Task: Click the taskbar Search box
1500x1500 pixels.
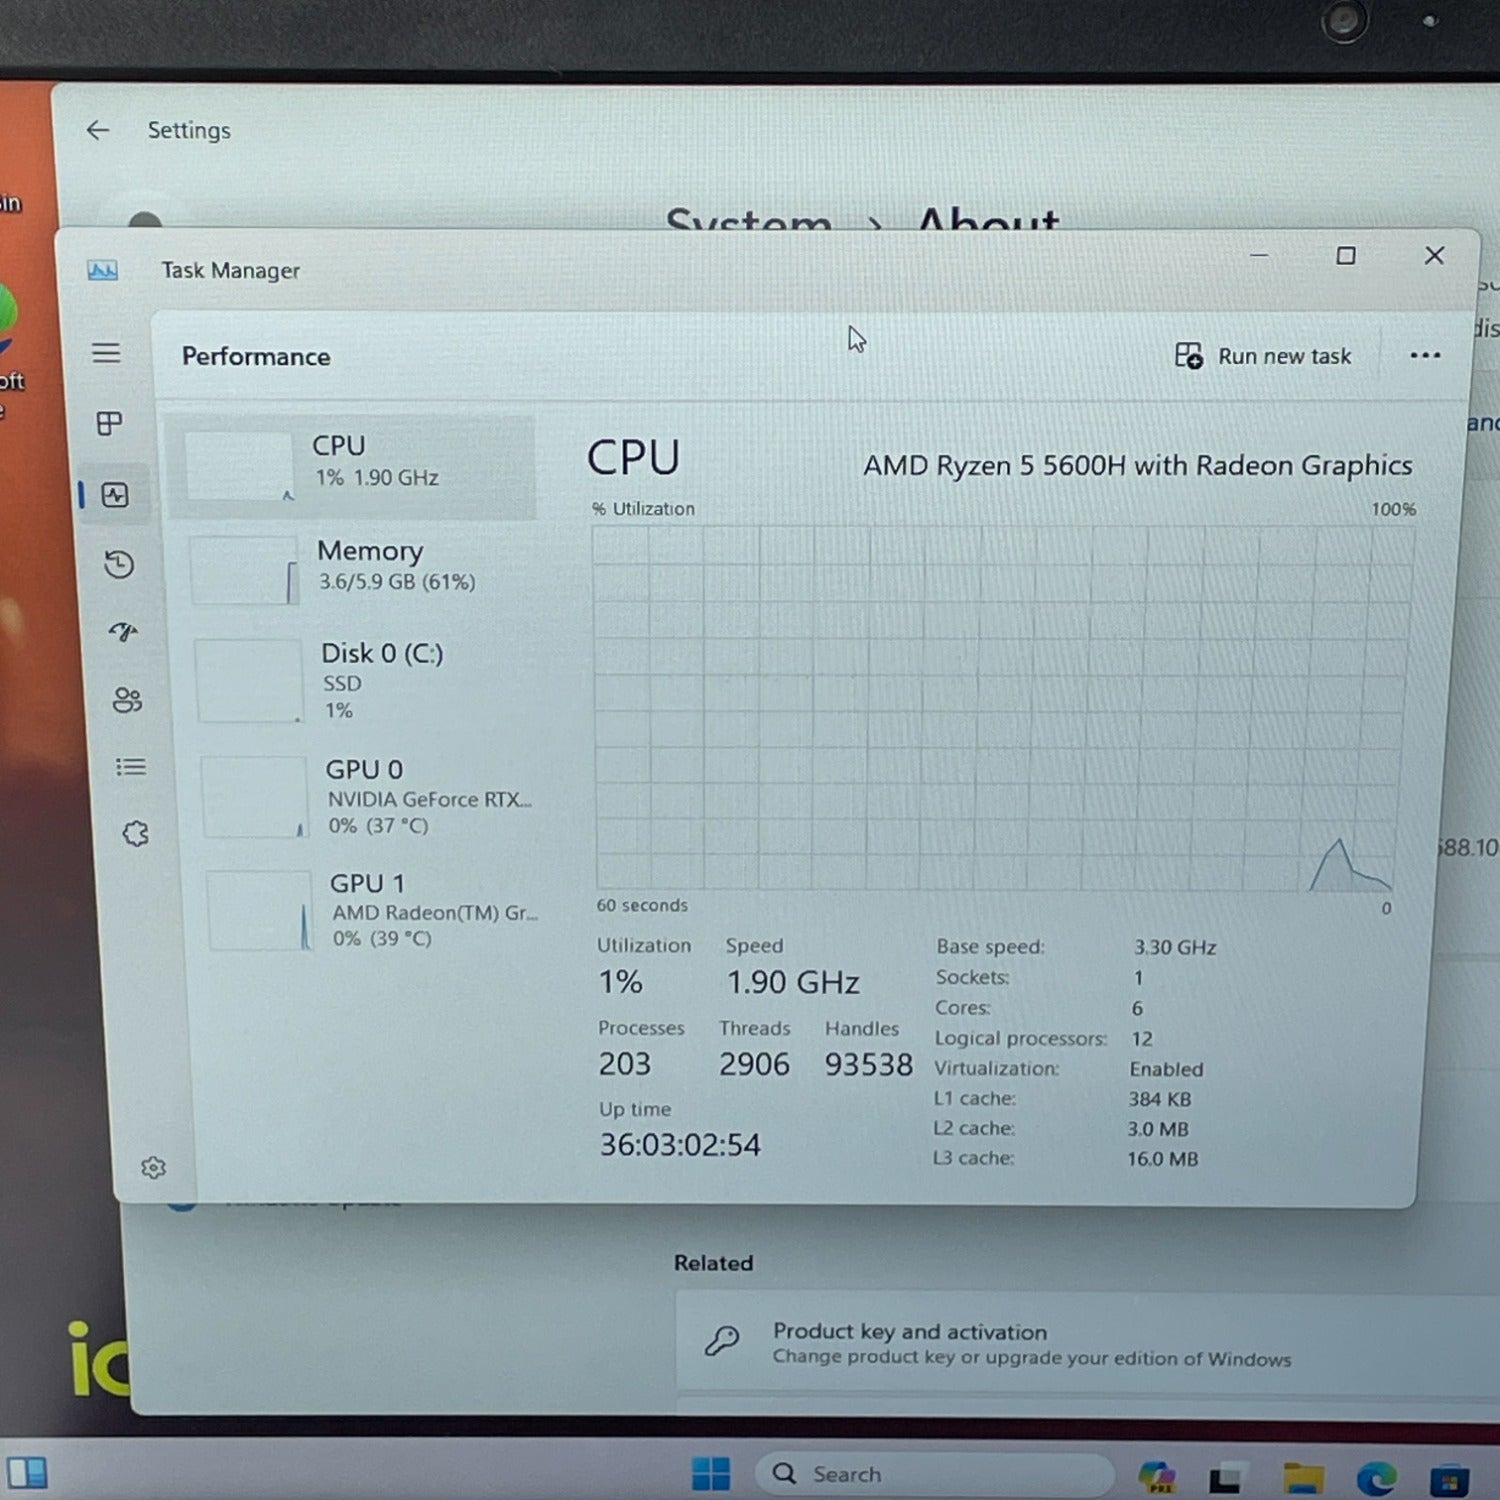Action: 933,1474
